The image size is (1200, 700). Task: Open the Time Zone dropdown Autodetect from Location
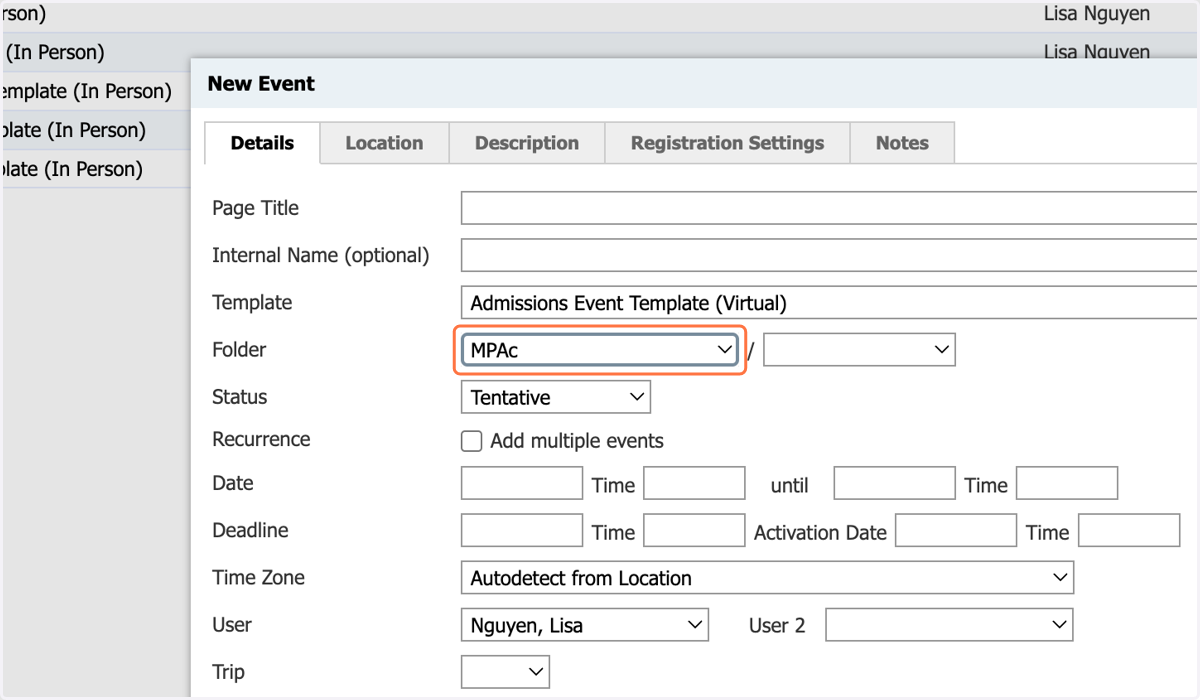(767, 577)
